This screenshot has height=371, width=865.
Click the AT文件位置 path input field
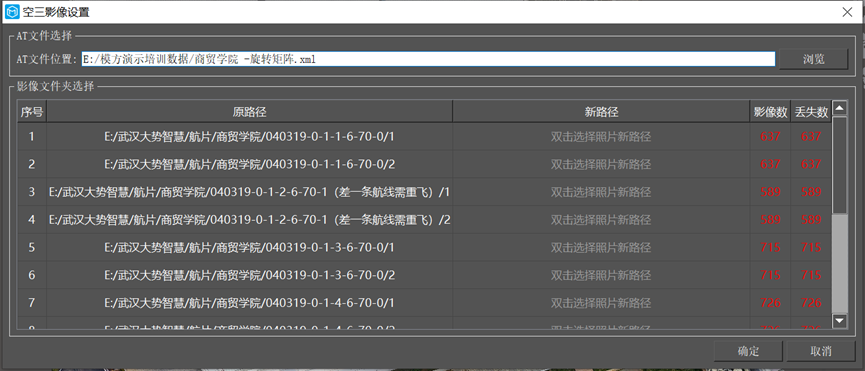pos(428,59)
